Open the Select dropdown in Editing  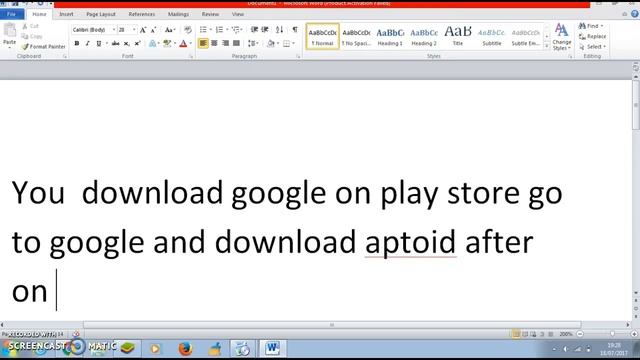click(x=592, y=47)
